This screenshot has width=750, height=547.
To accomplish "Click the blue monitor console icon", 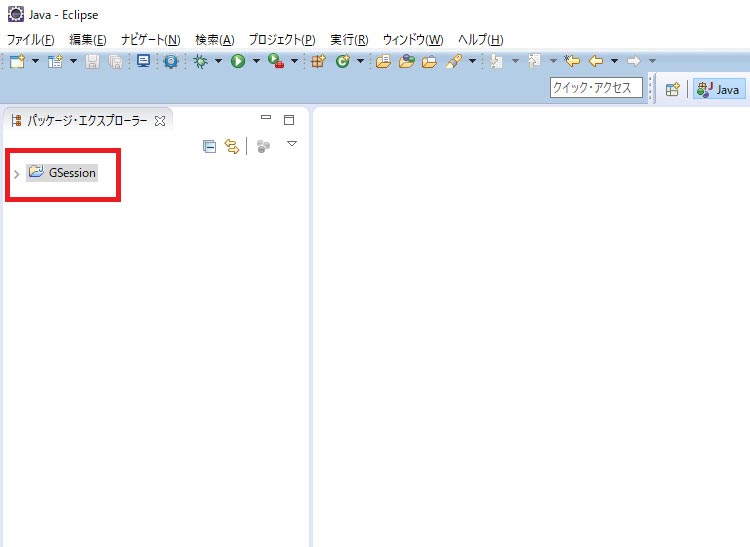I will coord(143,61).
